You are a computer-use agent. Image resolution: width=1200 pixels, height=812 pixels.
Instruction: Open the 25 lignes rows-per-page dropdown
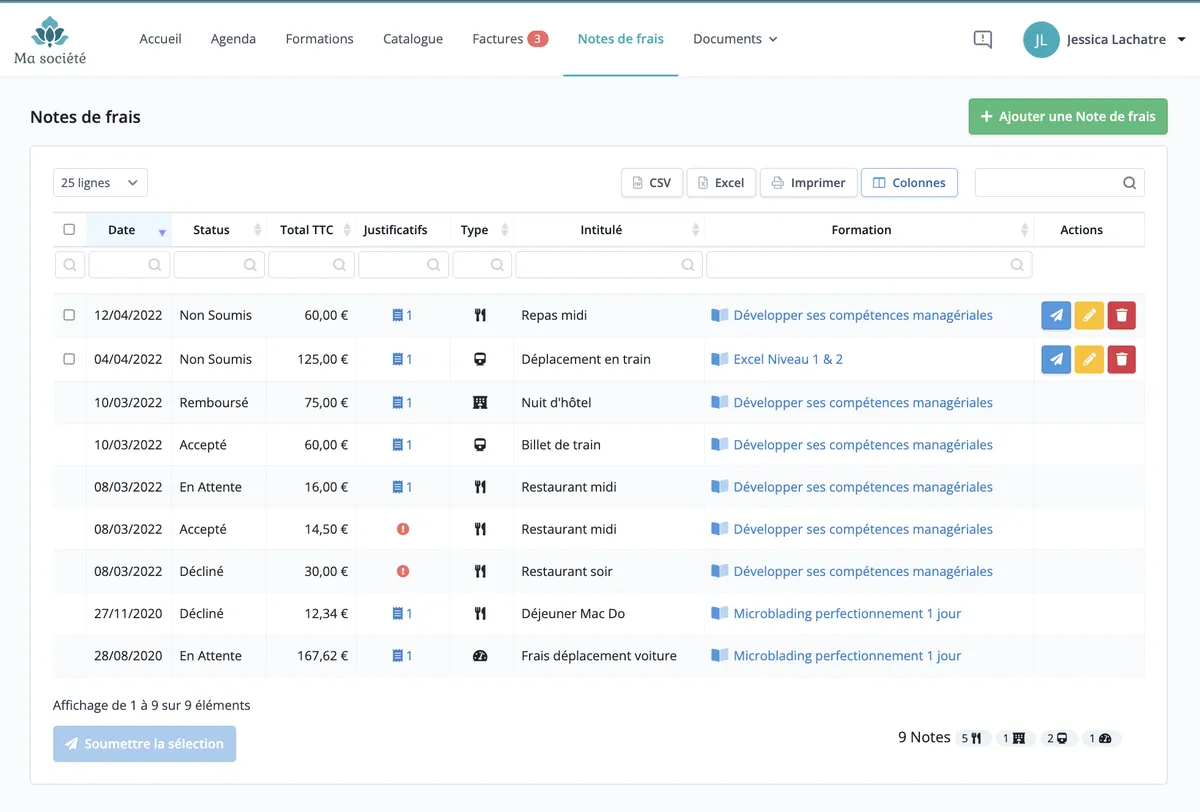100,183
